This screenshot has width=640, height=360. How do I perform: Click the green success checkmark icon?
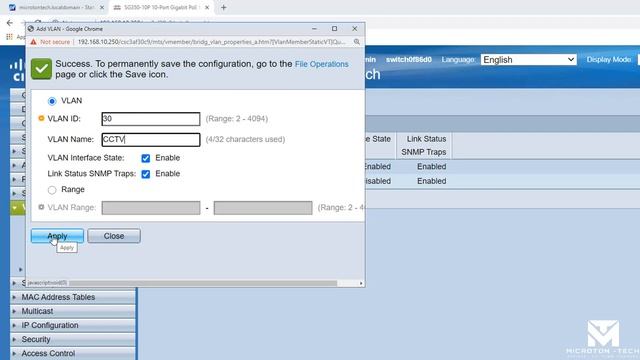pos(41,69)
